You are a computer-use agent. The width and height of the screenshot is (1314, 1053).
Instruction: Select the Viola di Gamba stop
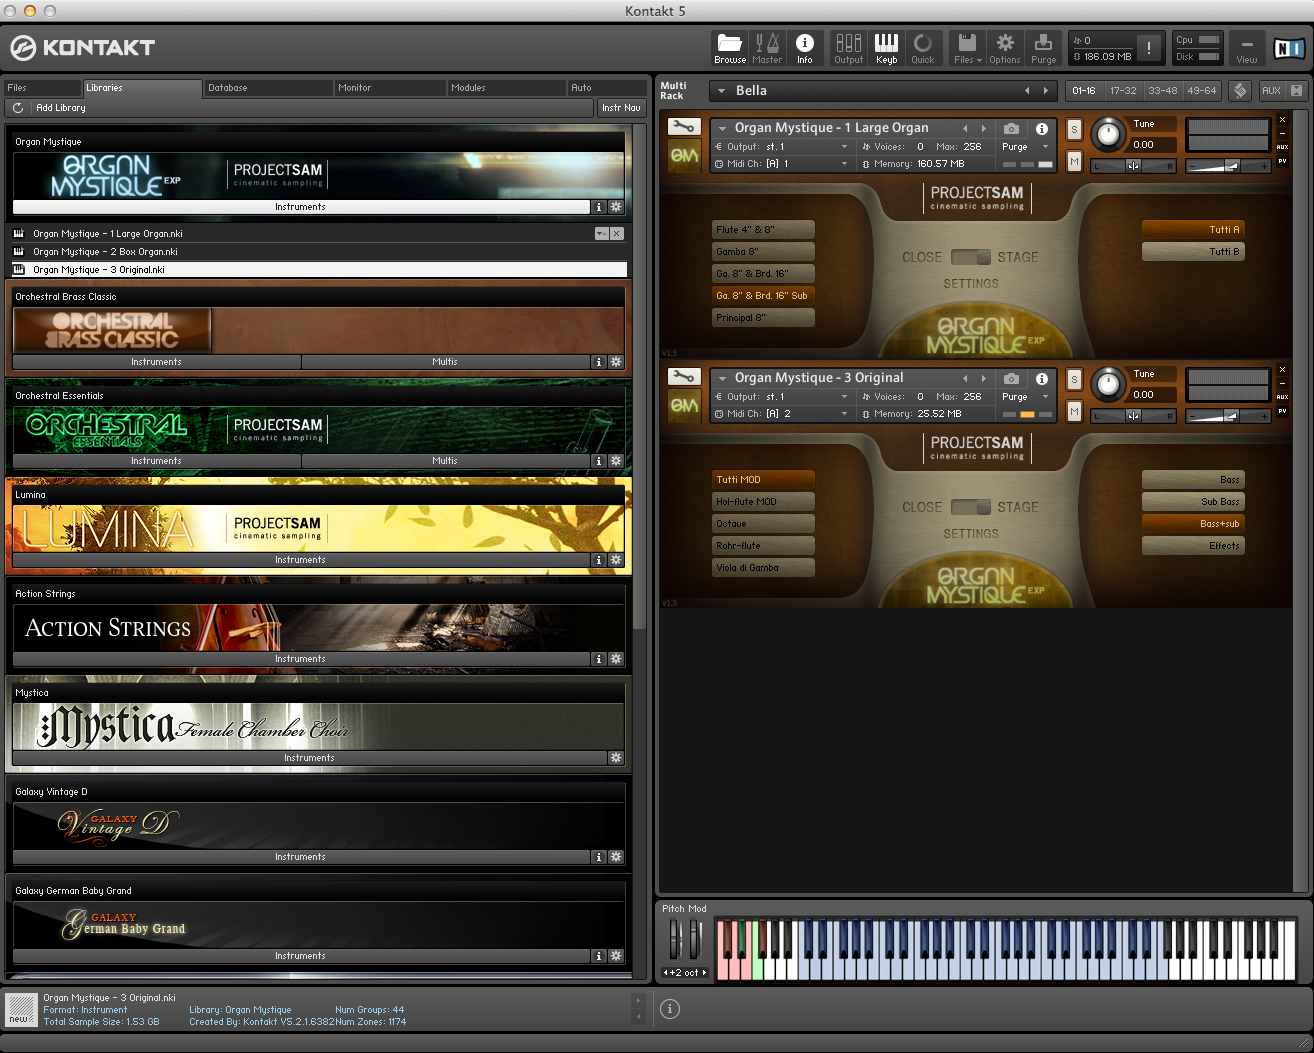pyautogui.click(x=764, y=568)
